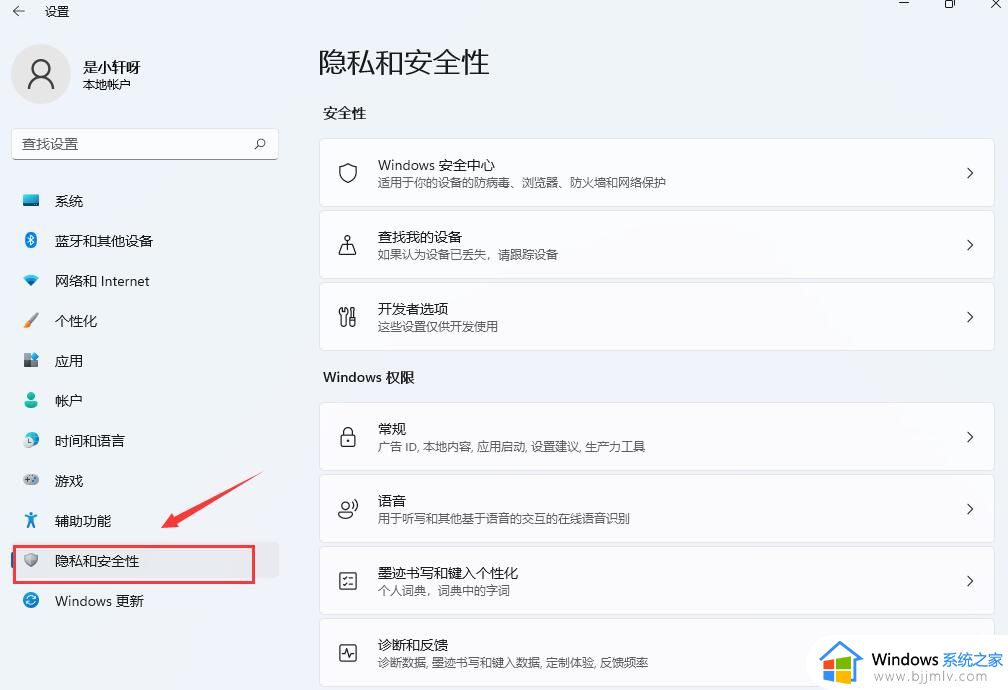Open Windows 安全中心 settings
Screen dimensions: 1008x690
coord(656,172)
